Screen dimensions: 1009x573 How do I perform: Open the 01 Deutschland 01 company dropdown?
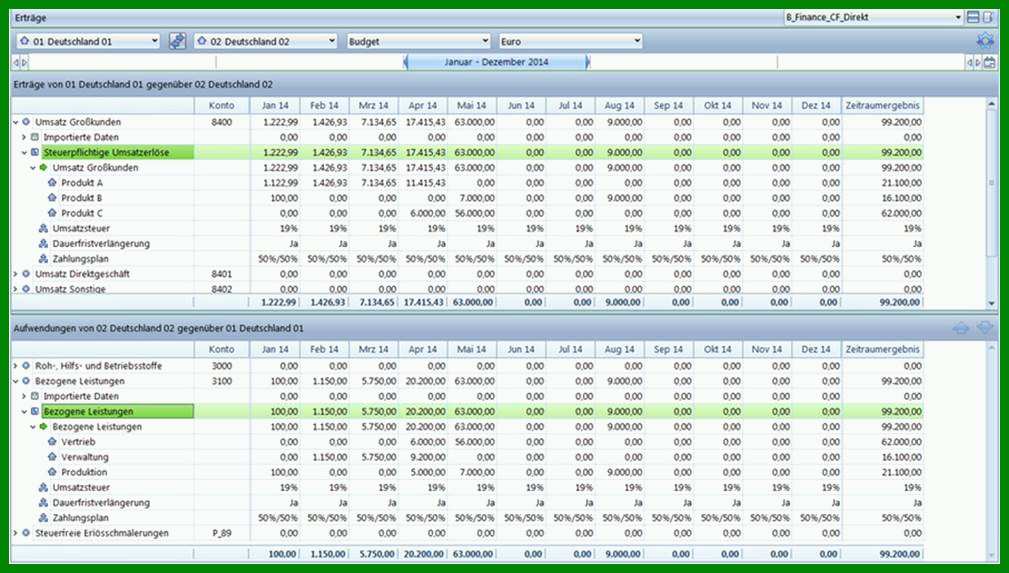(x=88, y=41)
